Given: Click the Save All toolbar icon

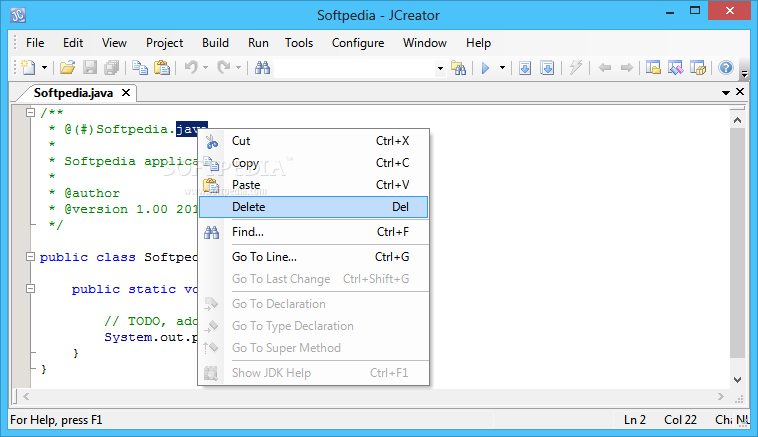Looking at the screenshot, I should [x=112, y=68].
